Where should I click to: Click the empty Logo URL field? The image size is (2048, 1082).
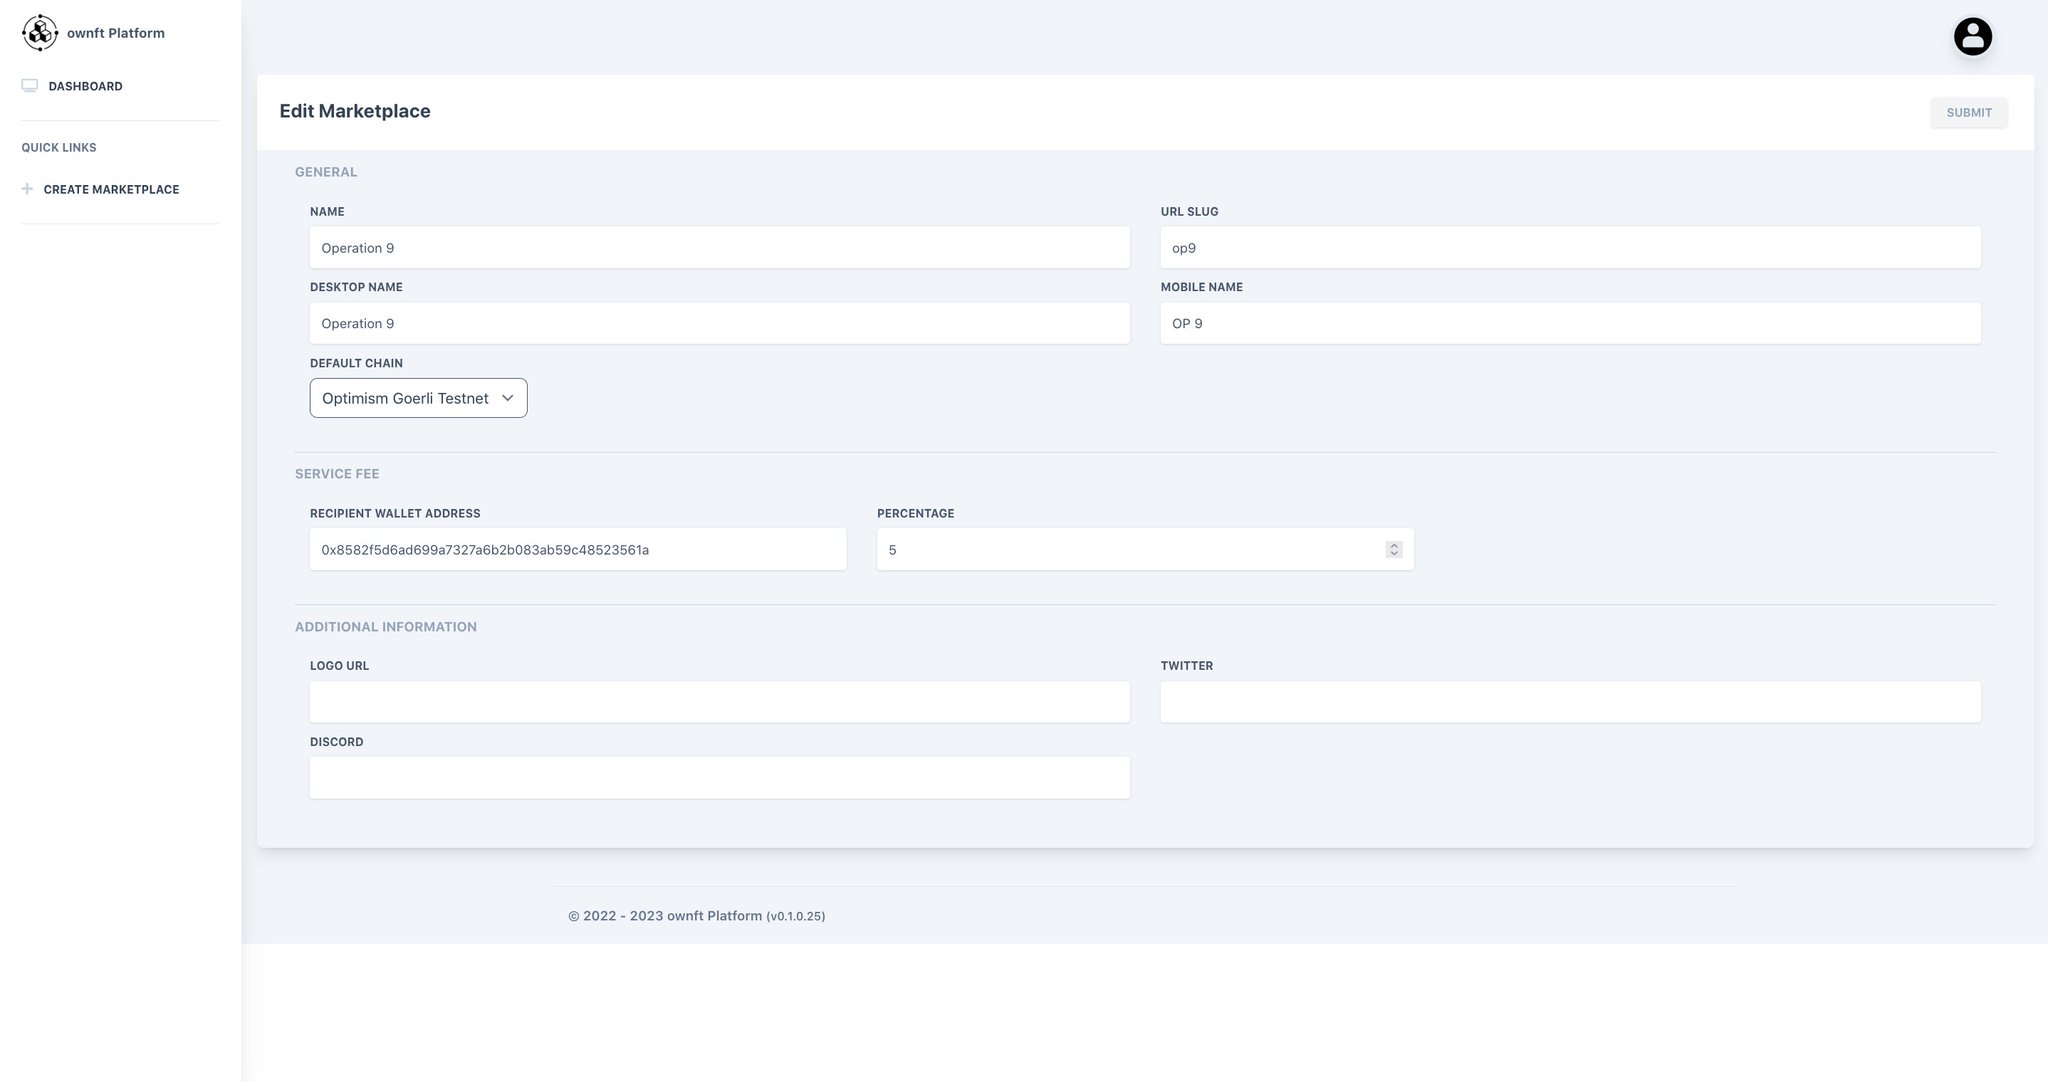coord(719,702)
